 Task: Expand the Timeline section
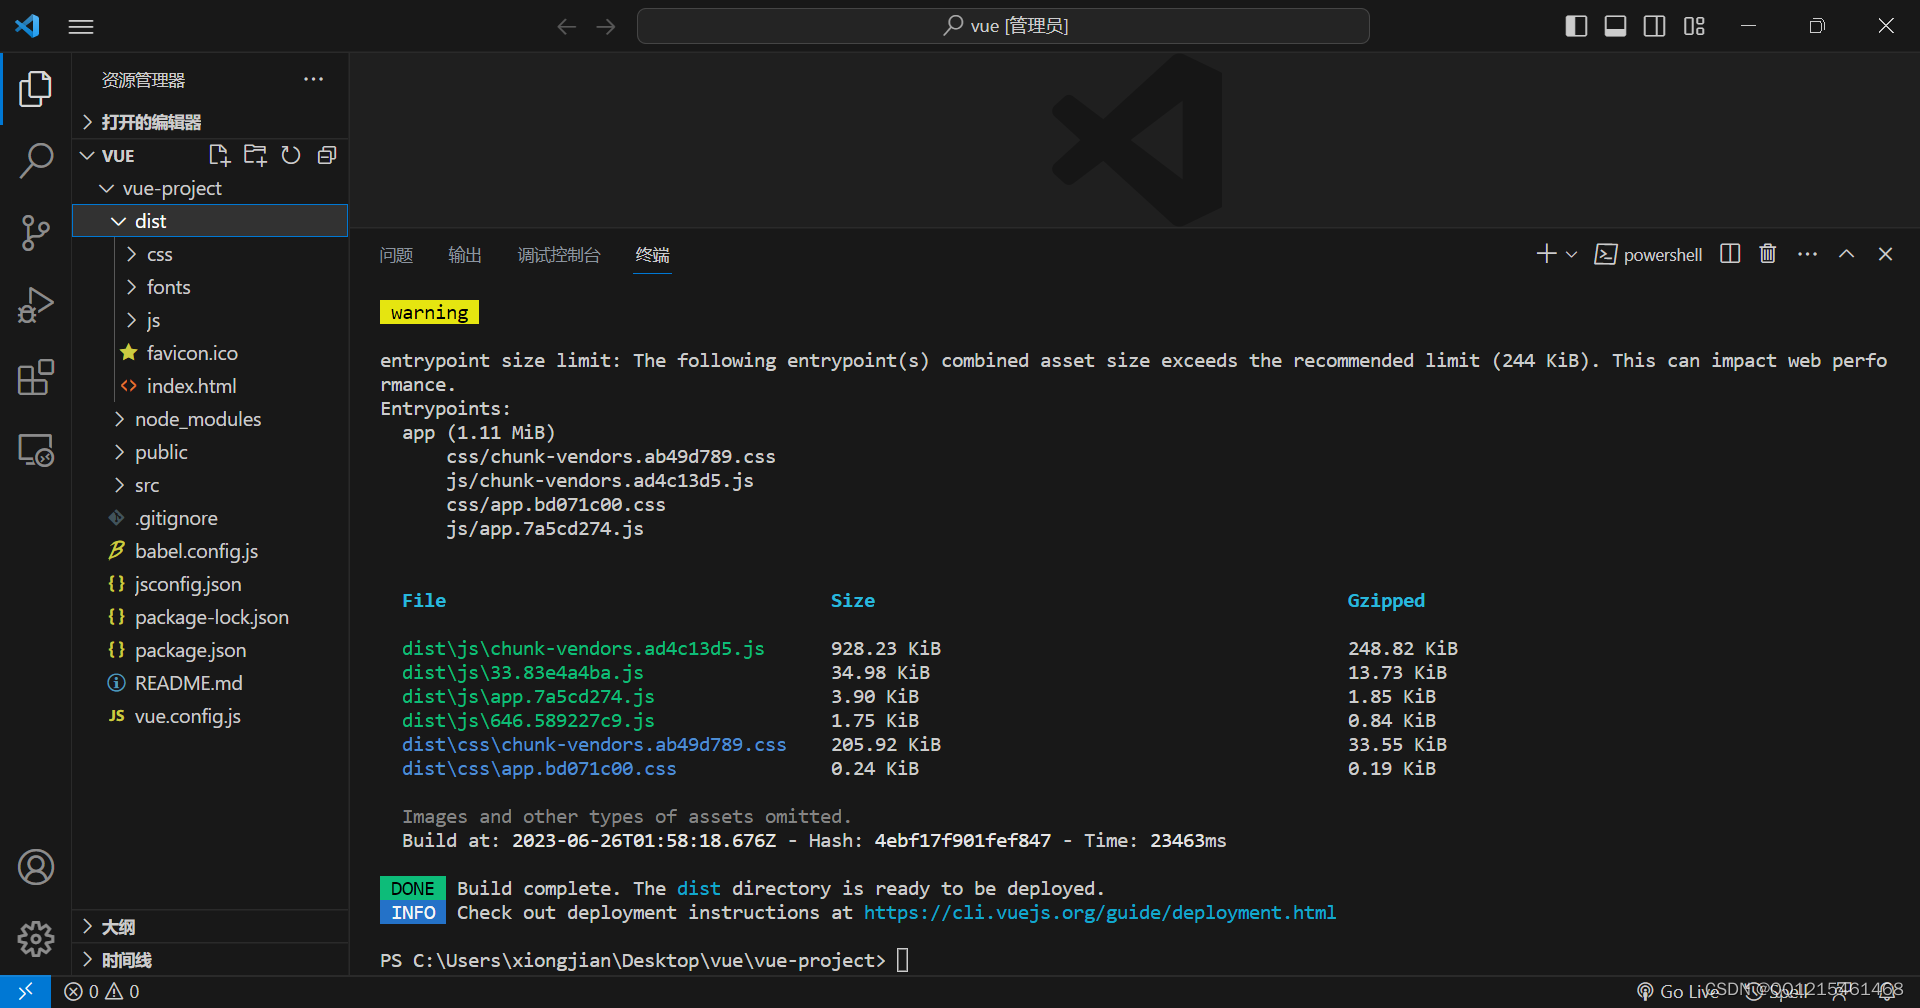coord(210,960)
